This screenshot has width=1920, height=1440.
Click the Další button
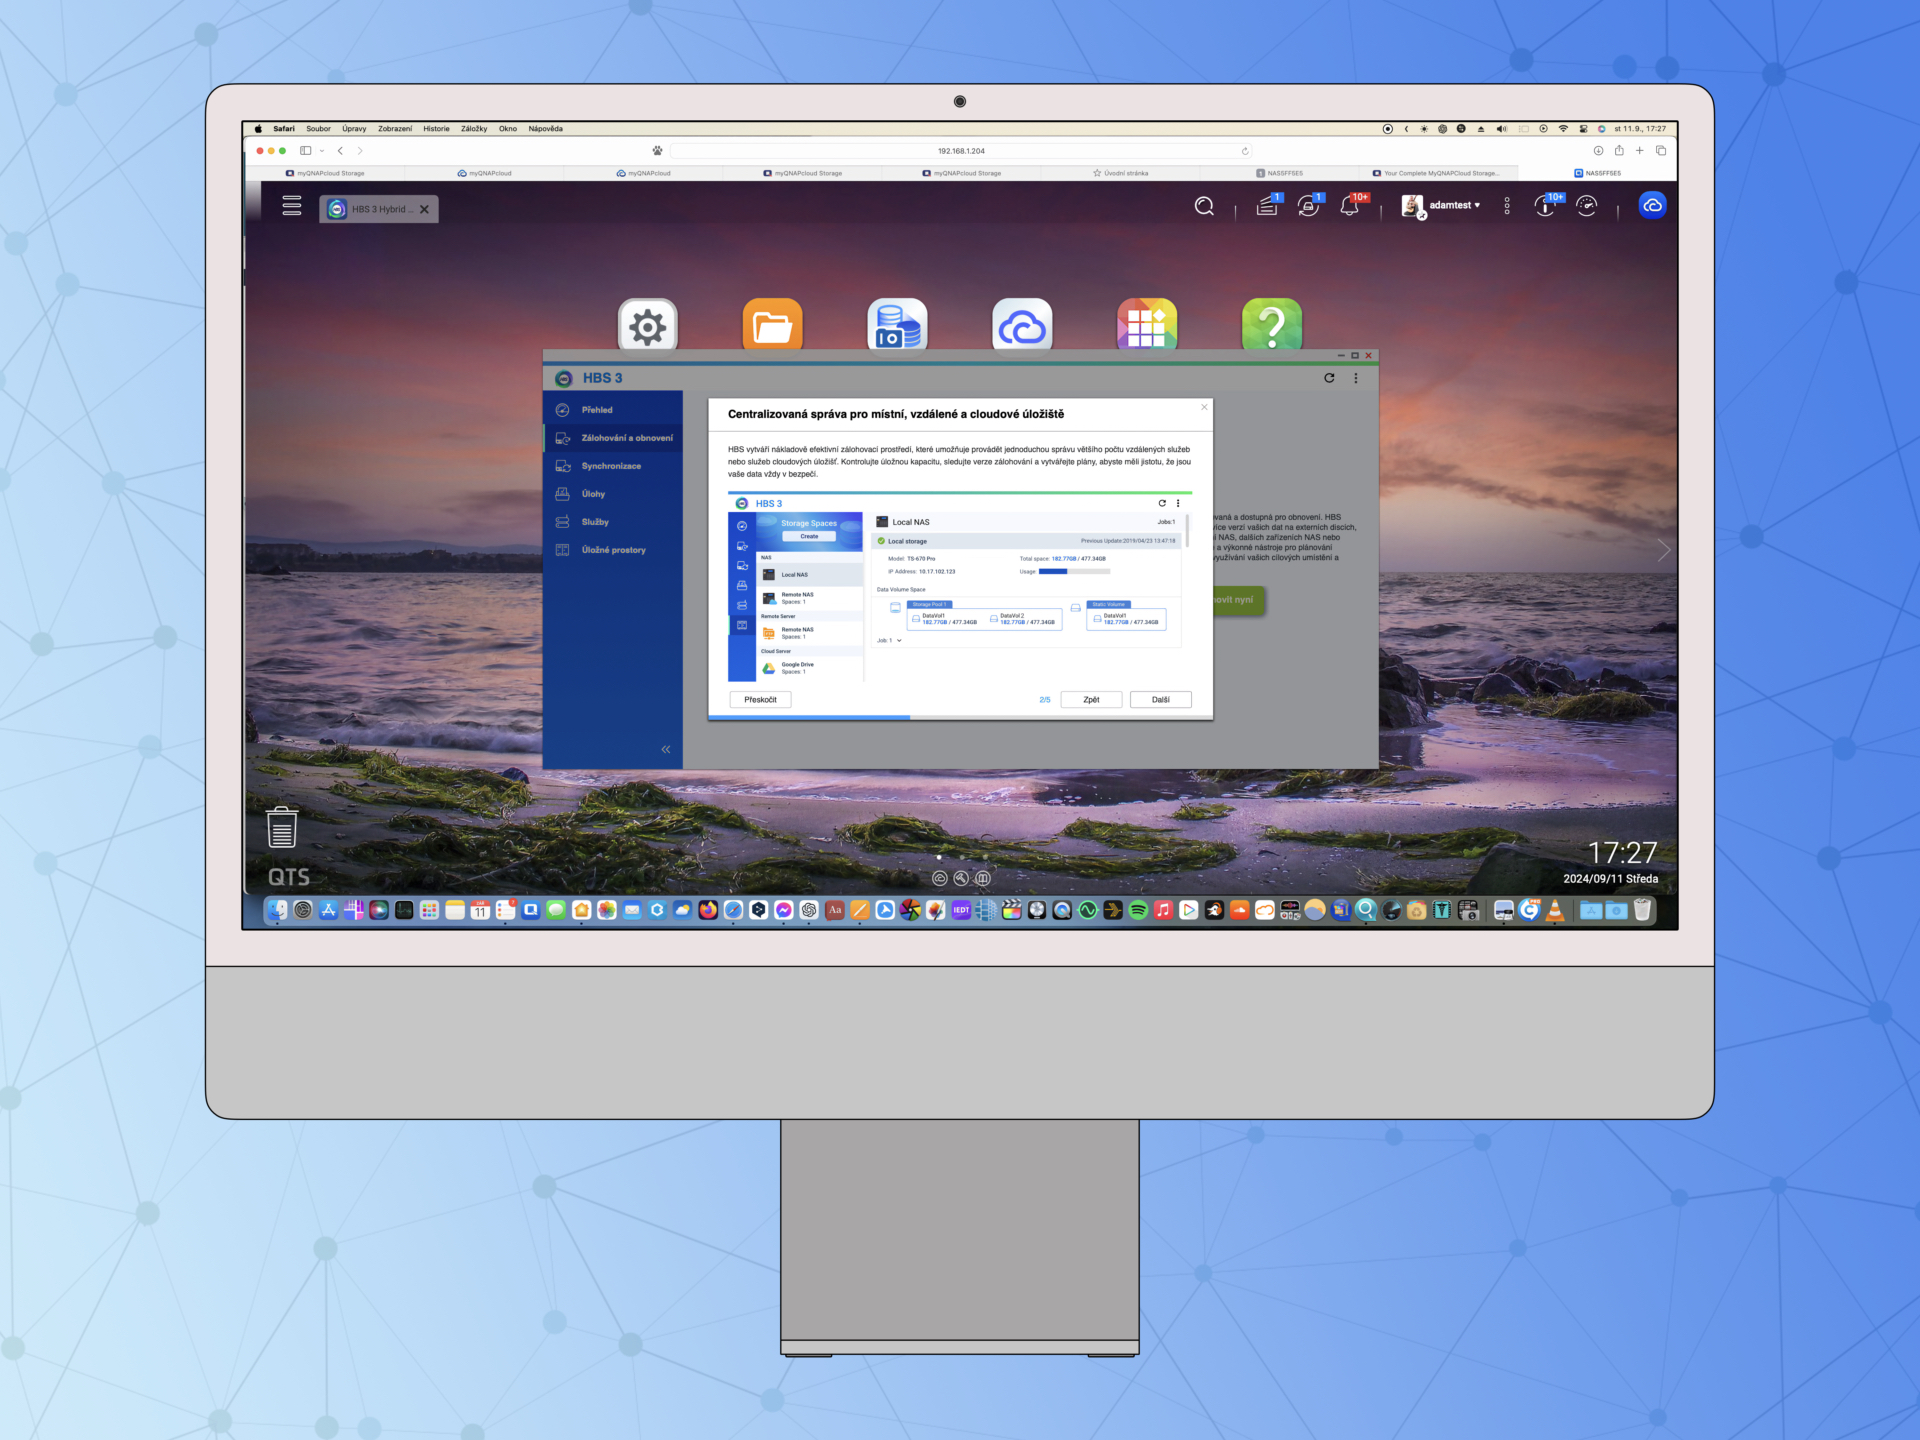(x=1160, y=700)
